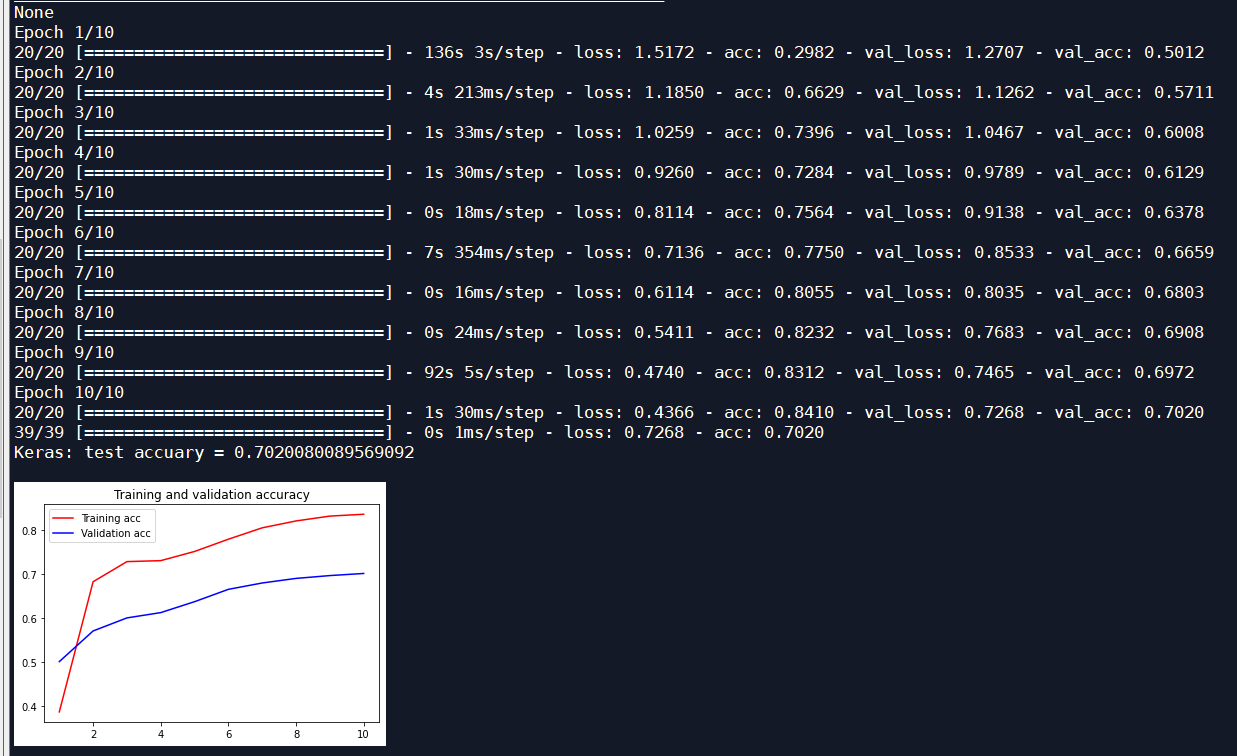1237x756 pixels.
Task: Click the value 'val_acc: 0.6972'
Action: point(1119,372)
